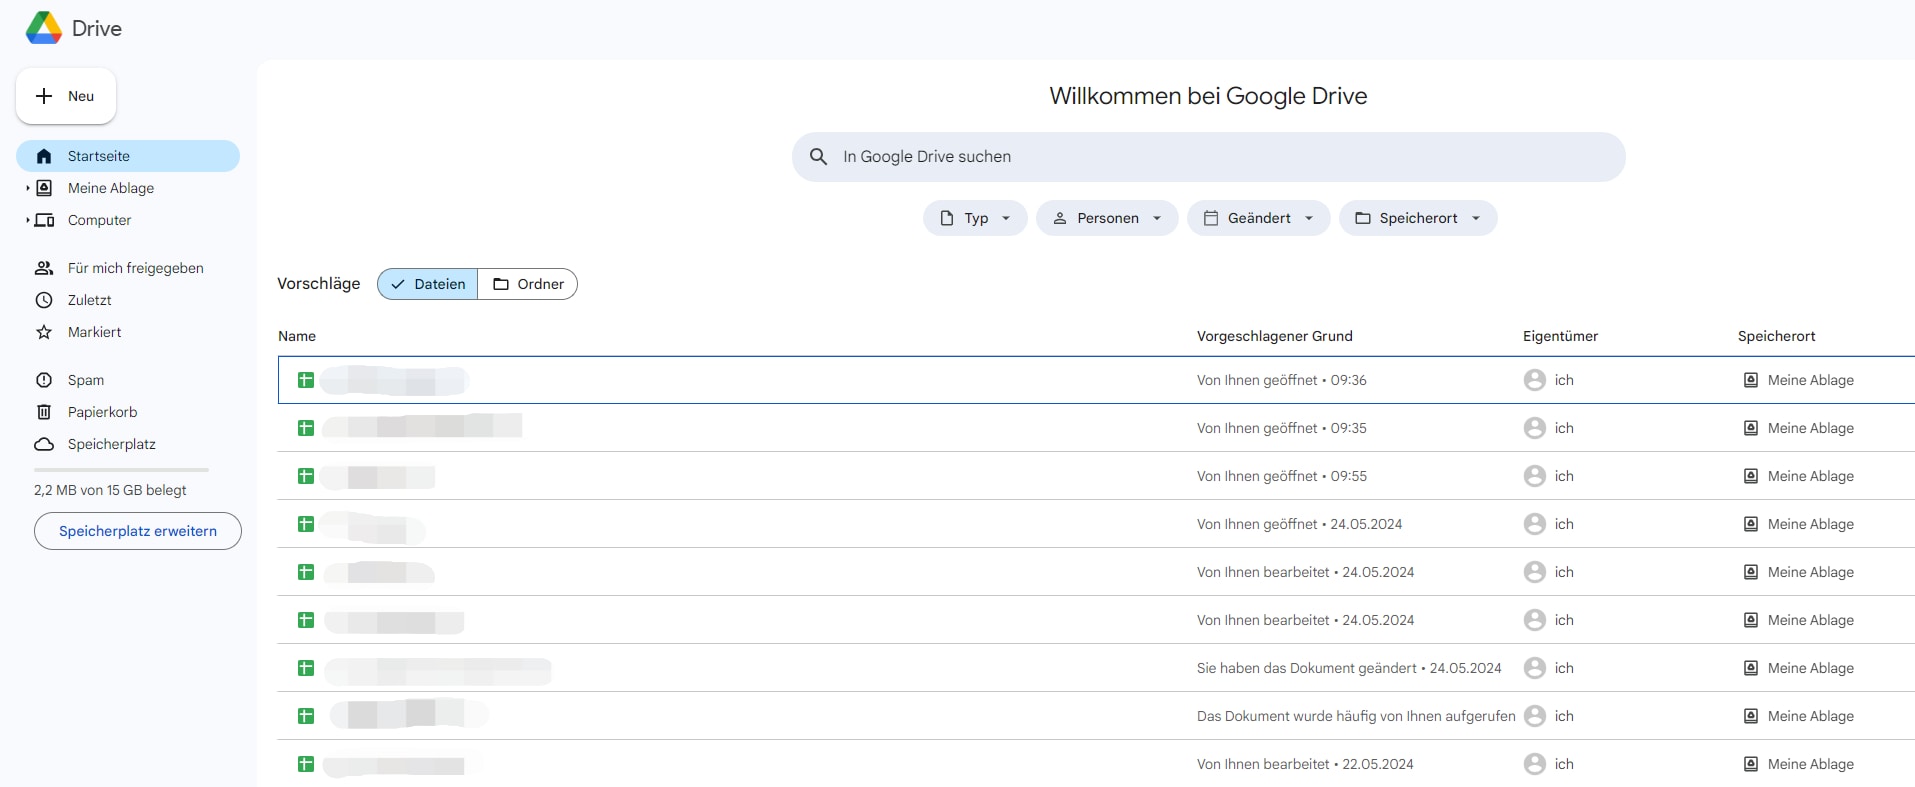Click Meine Ablage location icon in 22.05.2024 row

[1751, 764]
